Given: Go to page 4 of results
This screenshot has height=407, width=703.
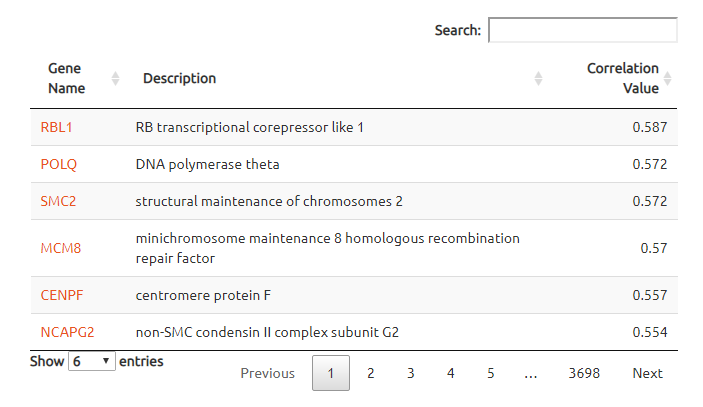Looking at the screenshot, I should click(451, 373).
